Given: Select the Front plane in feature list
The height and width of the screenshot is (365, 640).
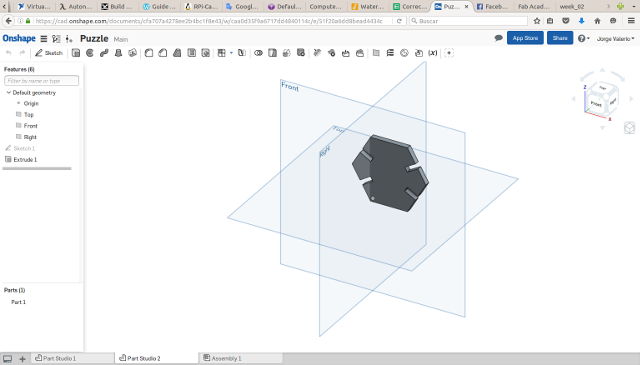Looking at the screenshot, I should pyautogui.click(x=30, y=126).
